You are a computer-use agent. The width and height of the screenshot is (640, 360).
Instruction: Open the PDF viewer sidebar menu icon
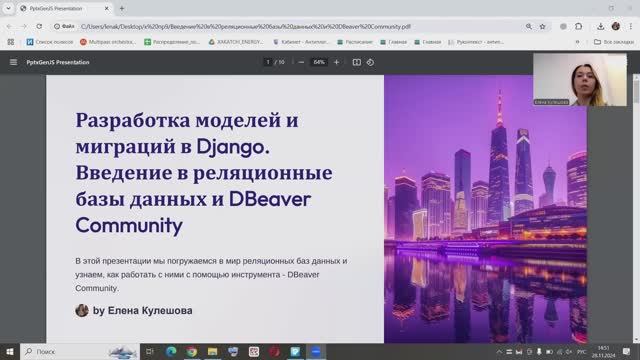pos(13,62)
